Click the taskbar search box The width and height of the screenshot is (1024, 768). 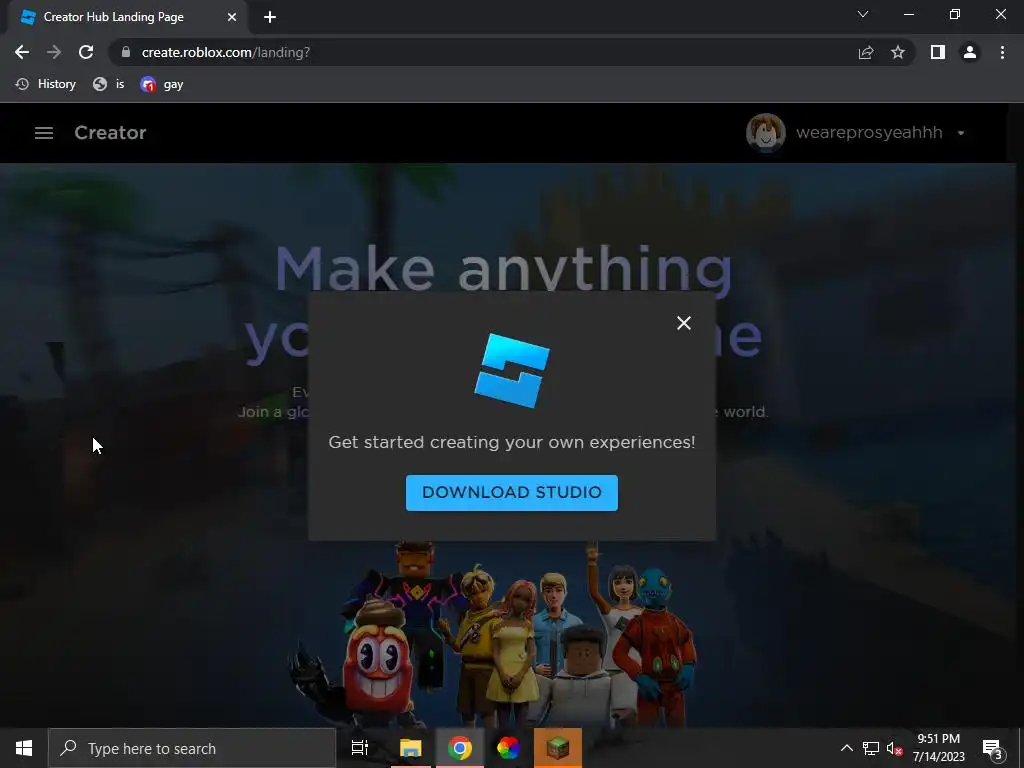point(192,748)
